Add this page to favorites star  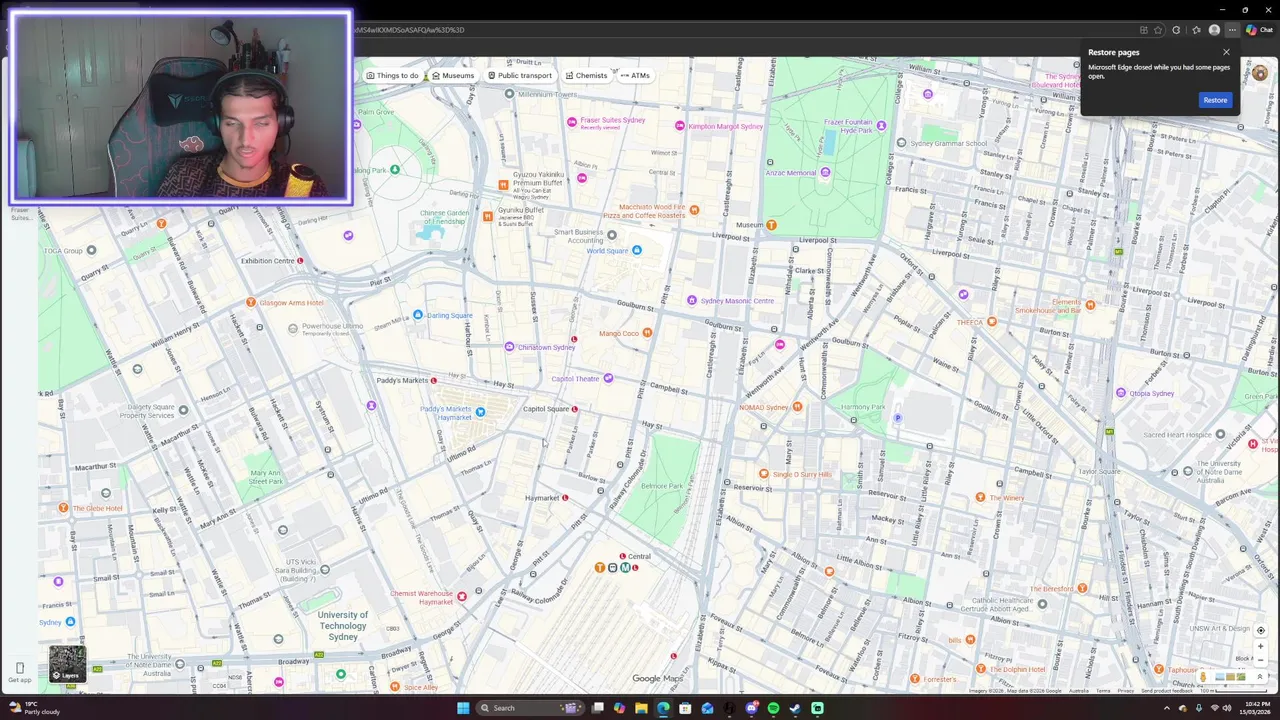pyautogui.click(x=1158, y=30)
